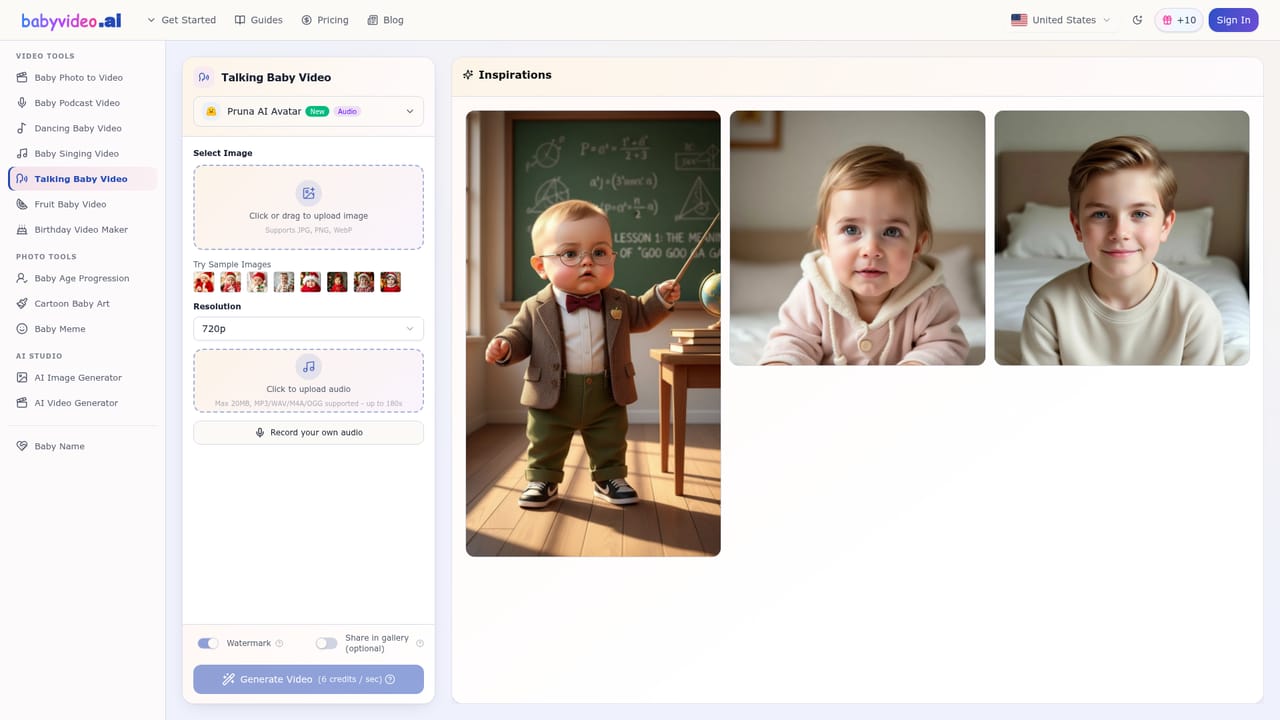Click the babyvideo.ai logo

pyautogui.click(x=71, y=20)
